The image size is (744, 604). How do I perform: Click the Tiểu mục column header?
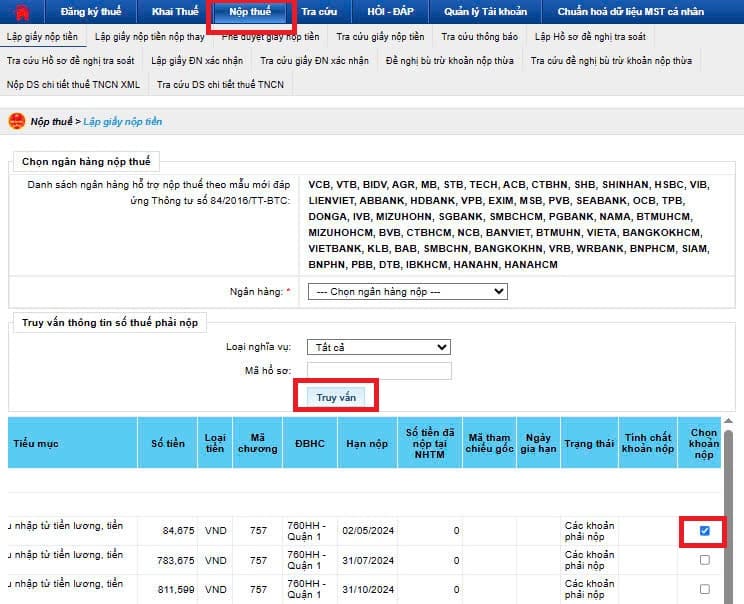pyautogui.click(x=73, y=443)
